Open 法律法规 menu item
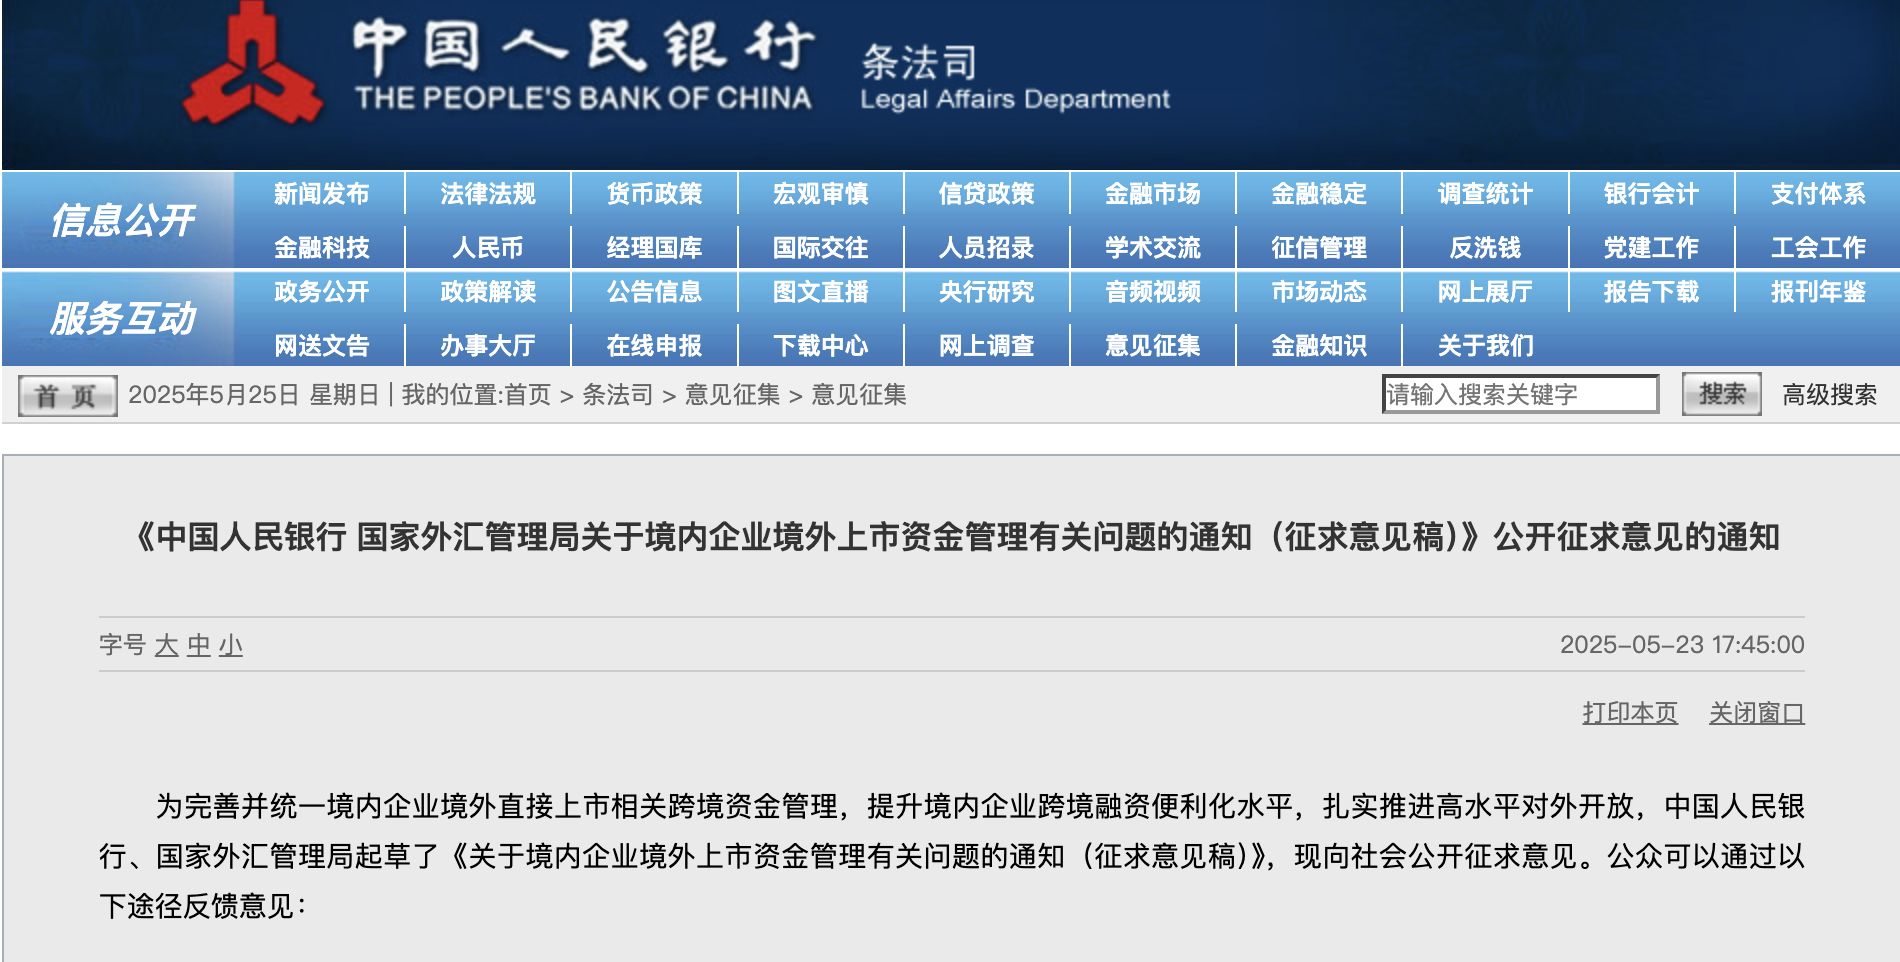 click(488, 194)
